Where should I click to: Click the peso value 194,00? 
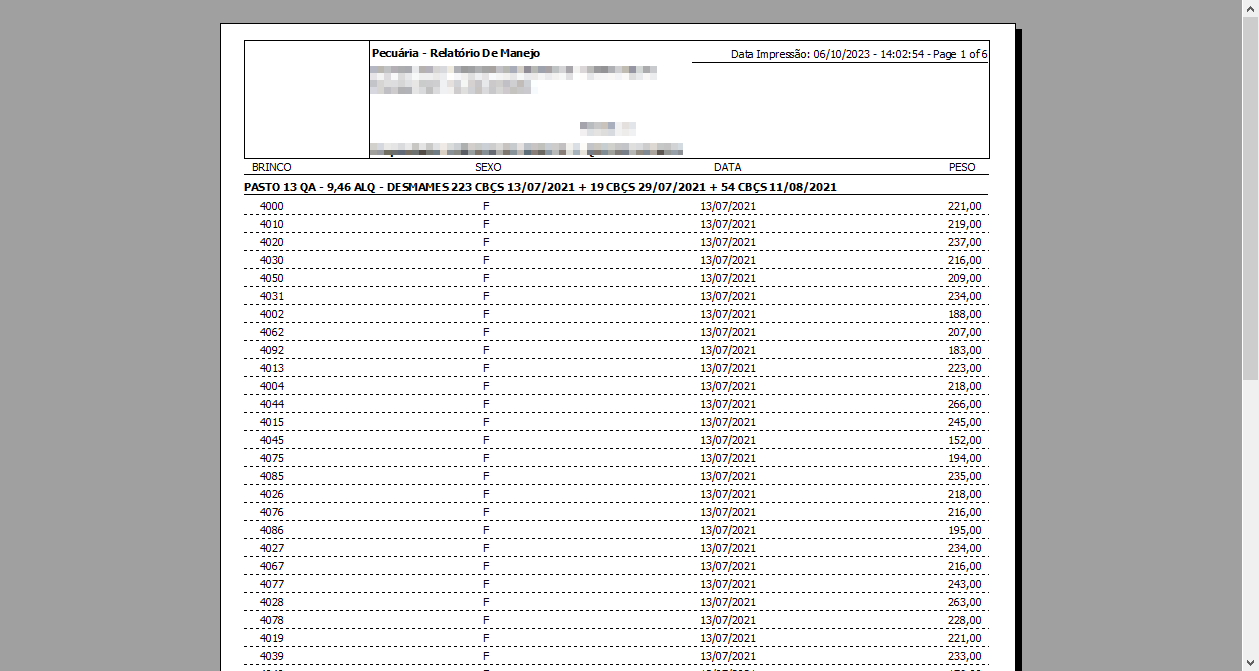coord(965,458)
